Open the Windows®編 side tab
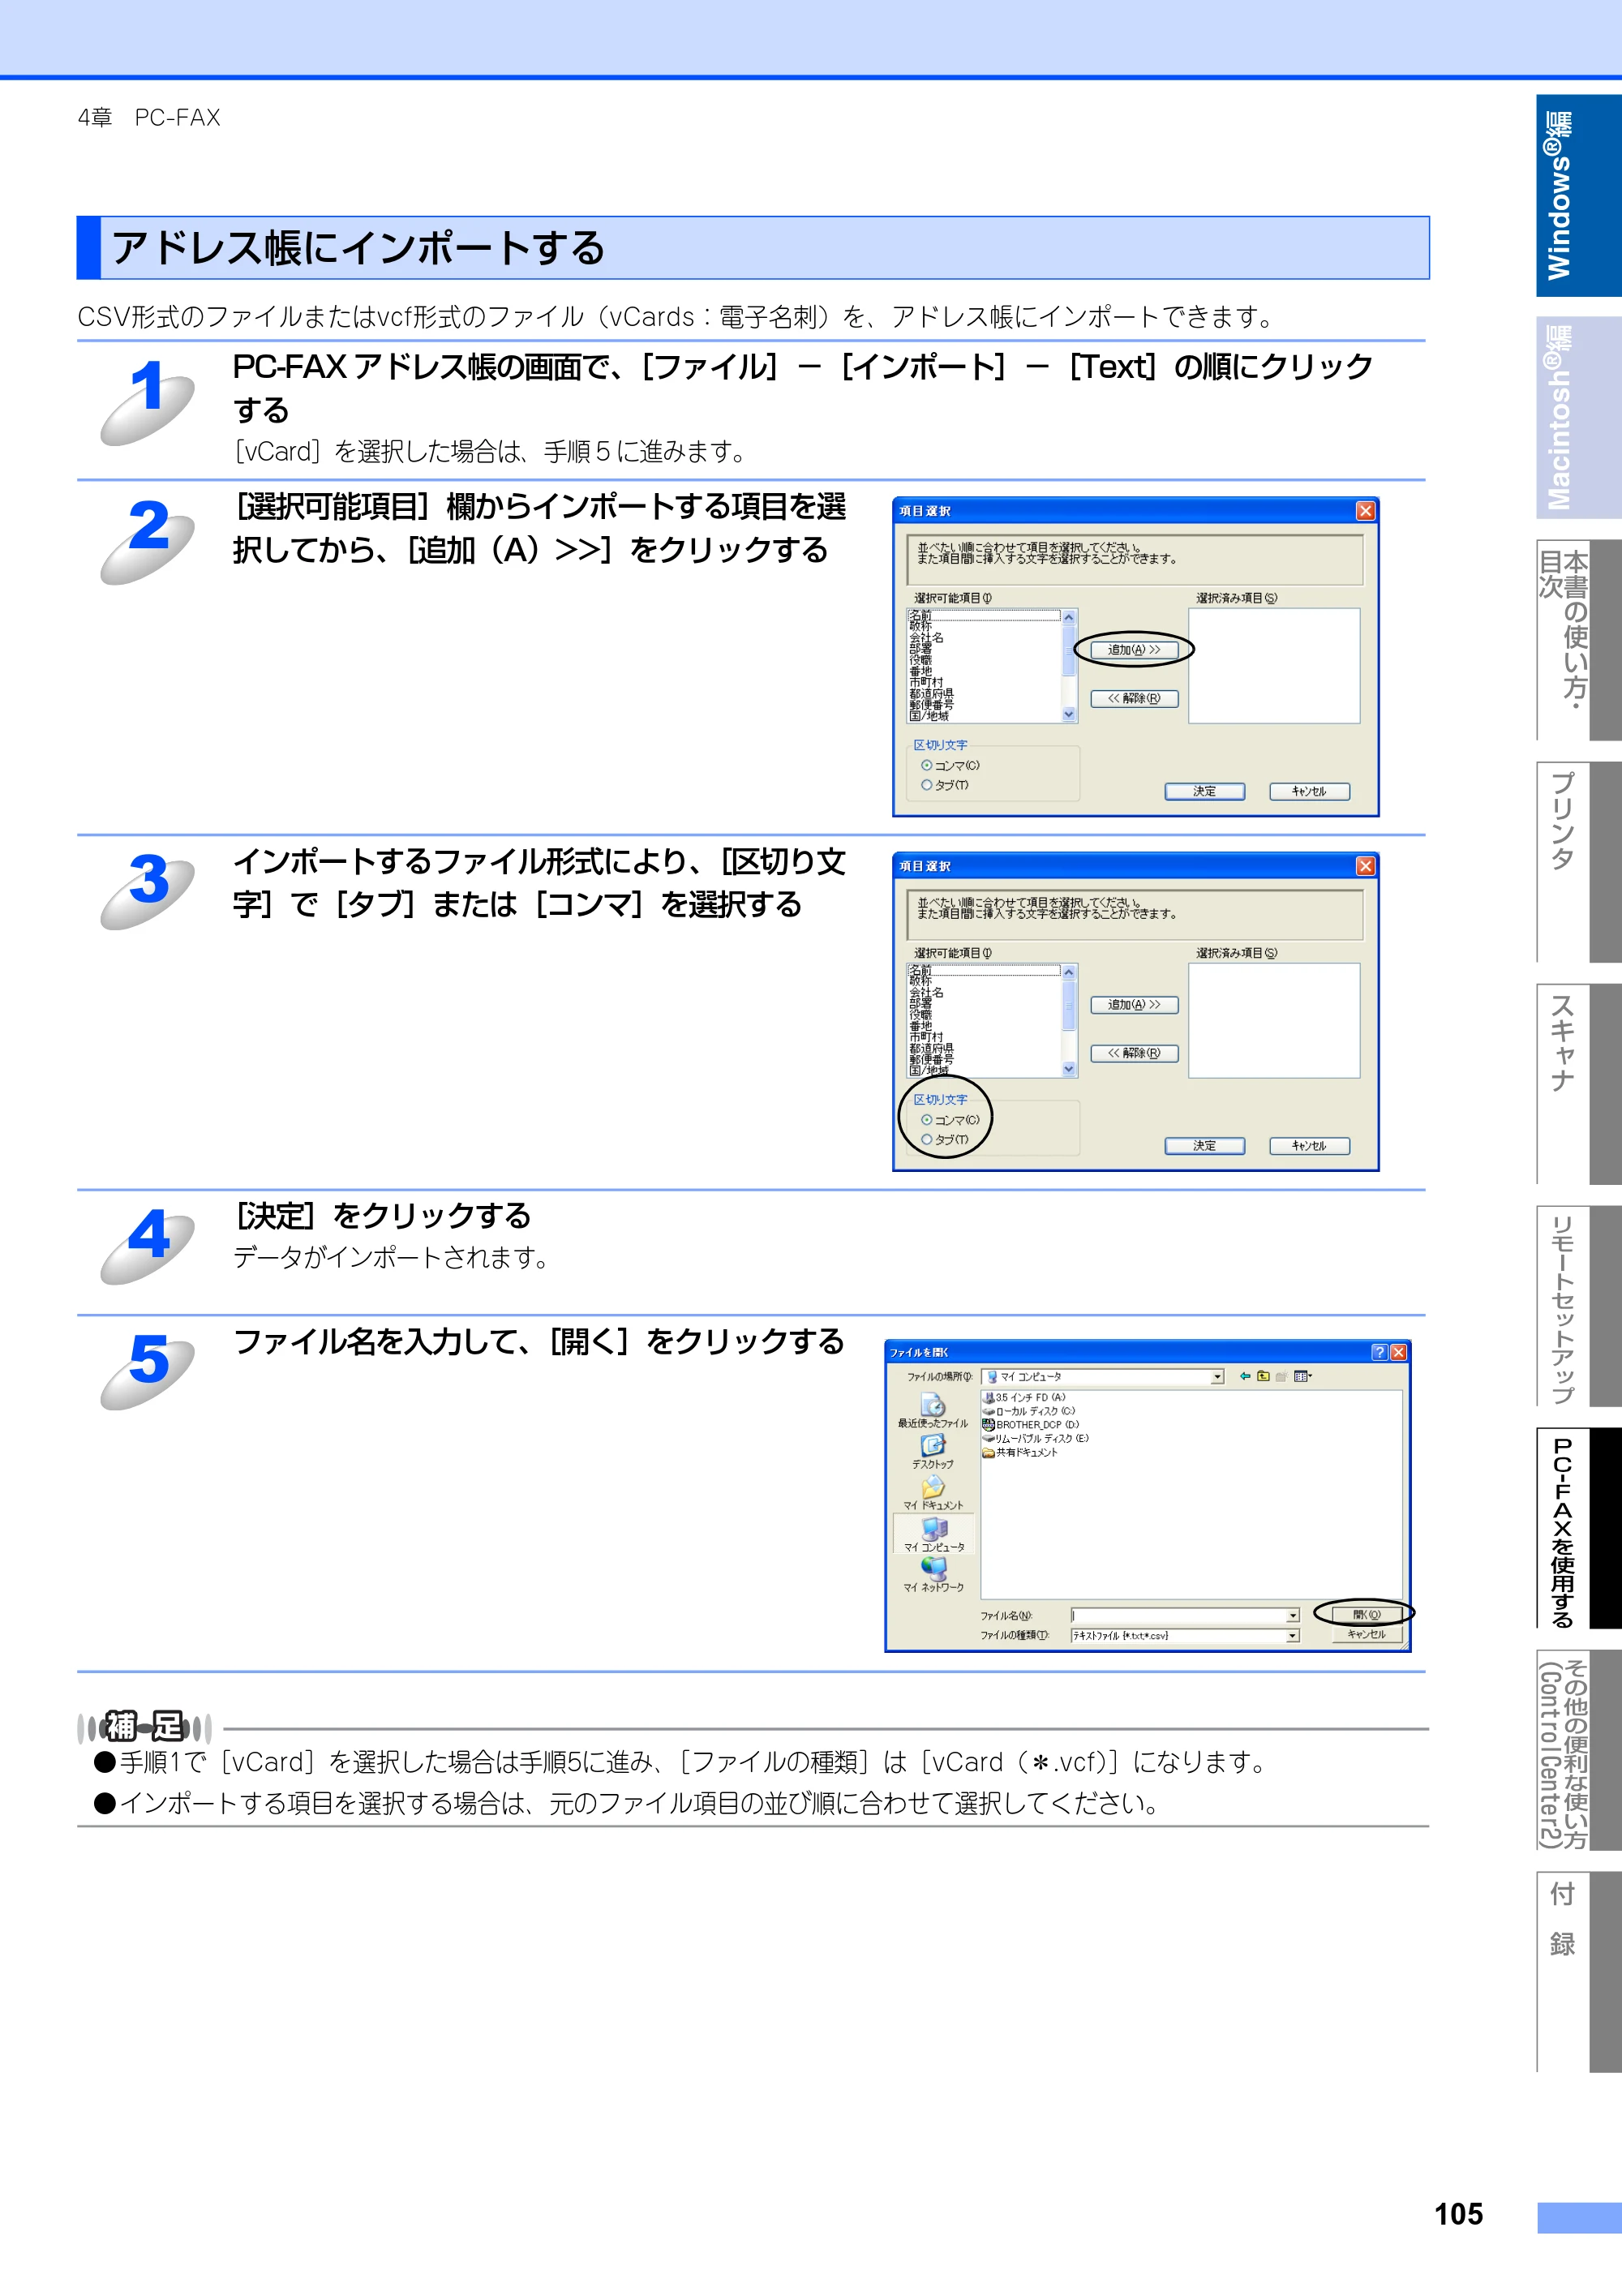1622x2296 pixels. pyautogui.click(x=1578, y=196)
